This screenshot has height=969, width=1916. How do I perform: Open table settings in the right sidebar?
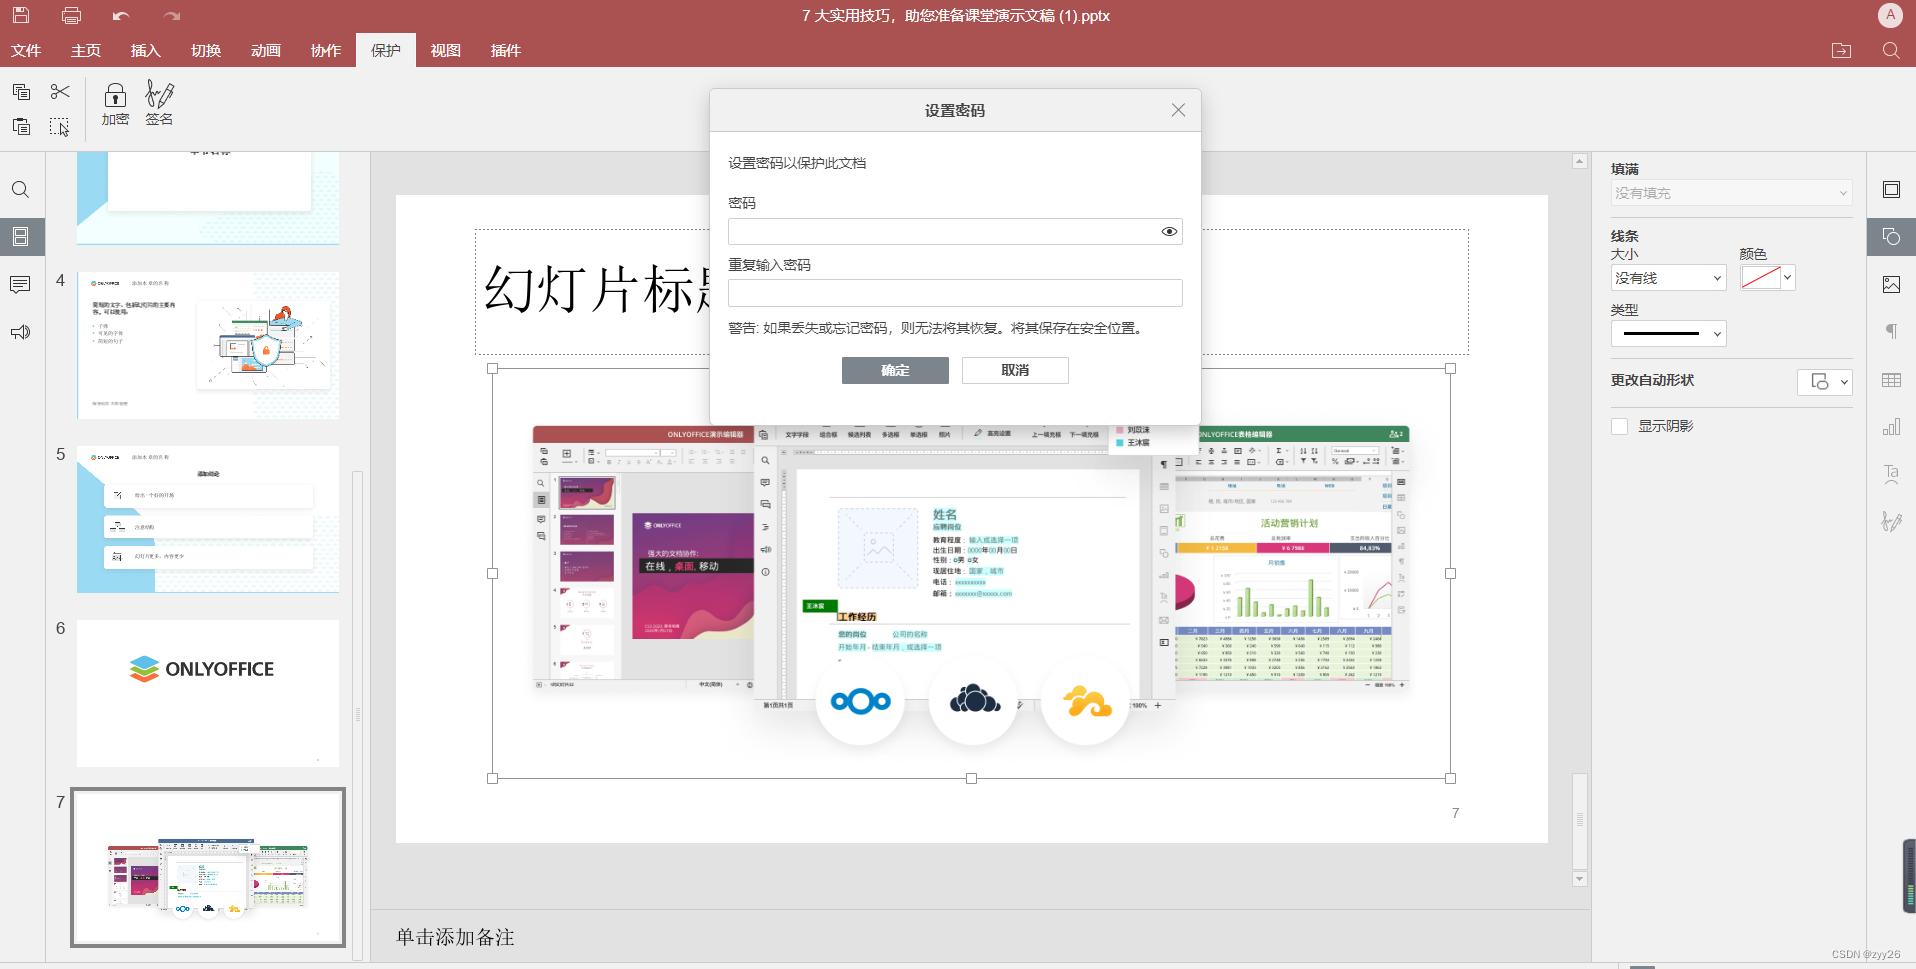tap(1892, 380)
